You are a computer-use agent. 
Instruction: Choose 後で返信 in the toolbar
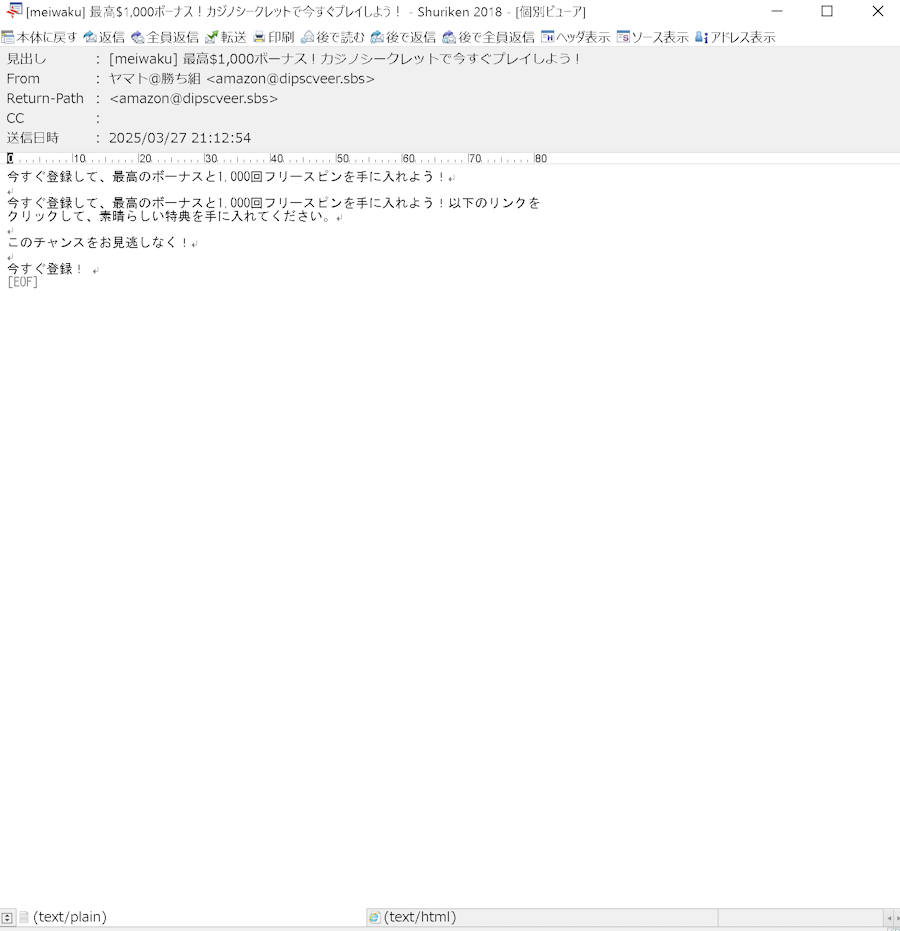click(x=403, y=37)
